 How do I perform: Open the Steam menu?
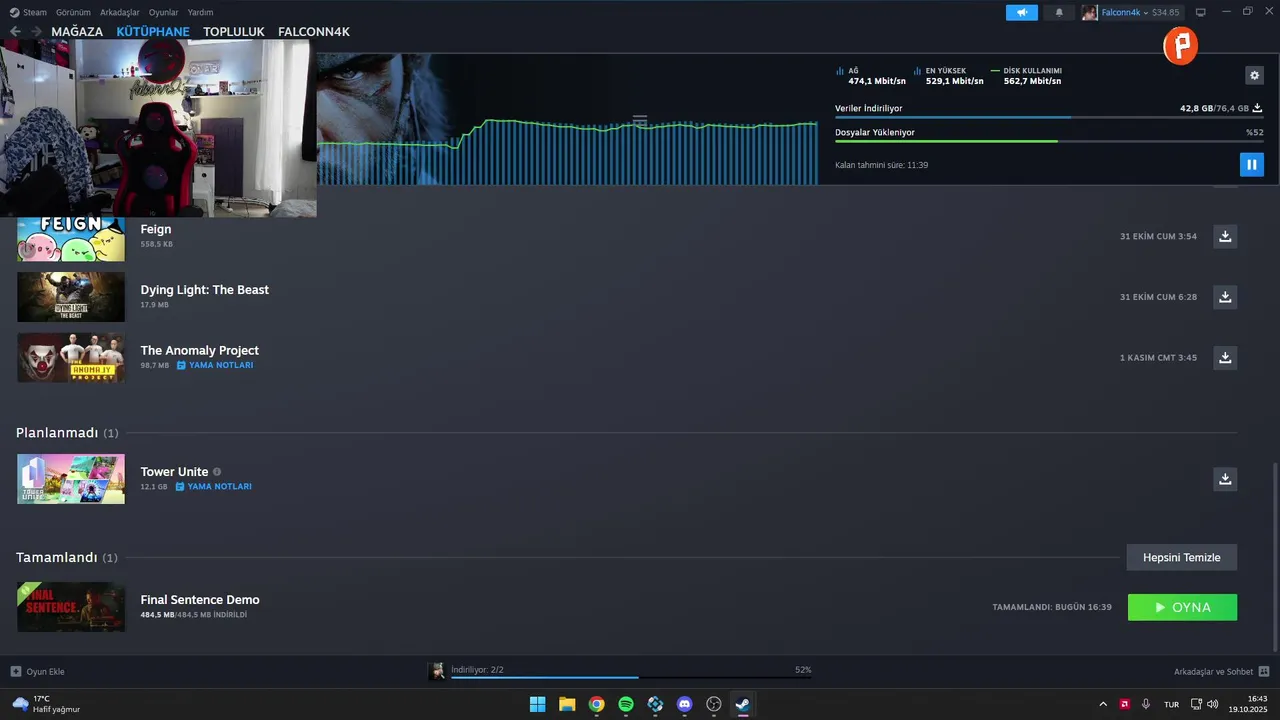(28, 12)
